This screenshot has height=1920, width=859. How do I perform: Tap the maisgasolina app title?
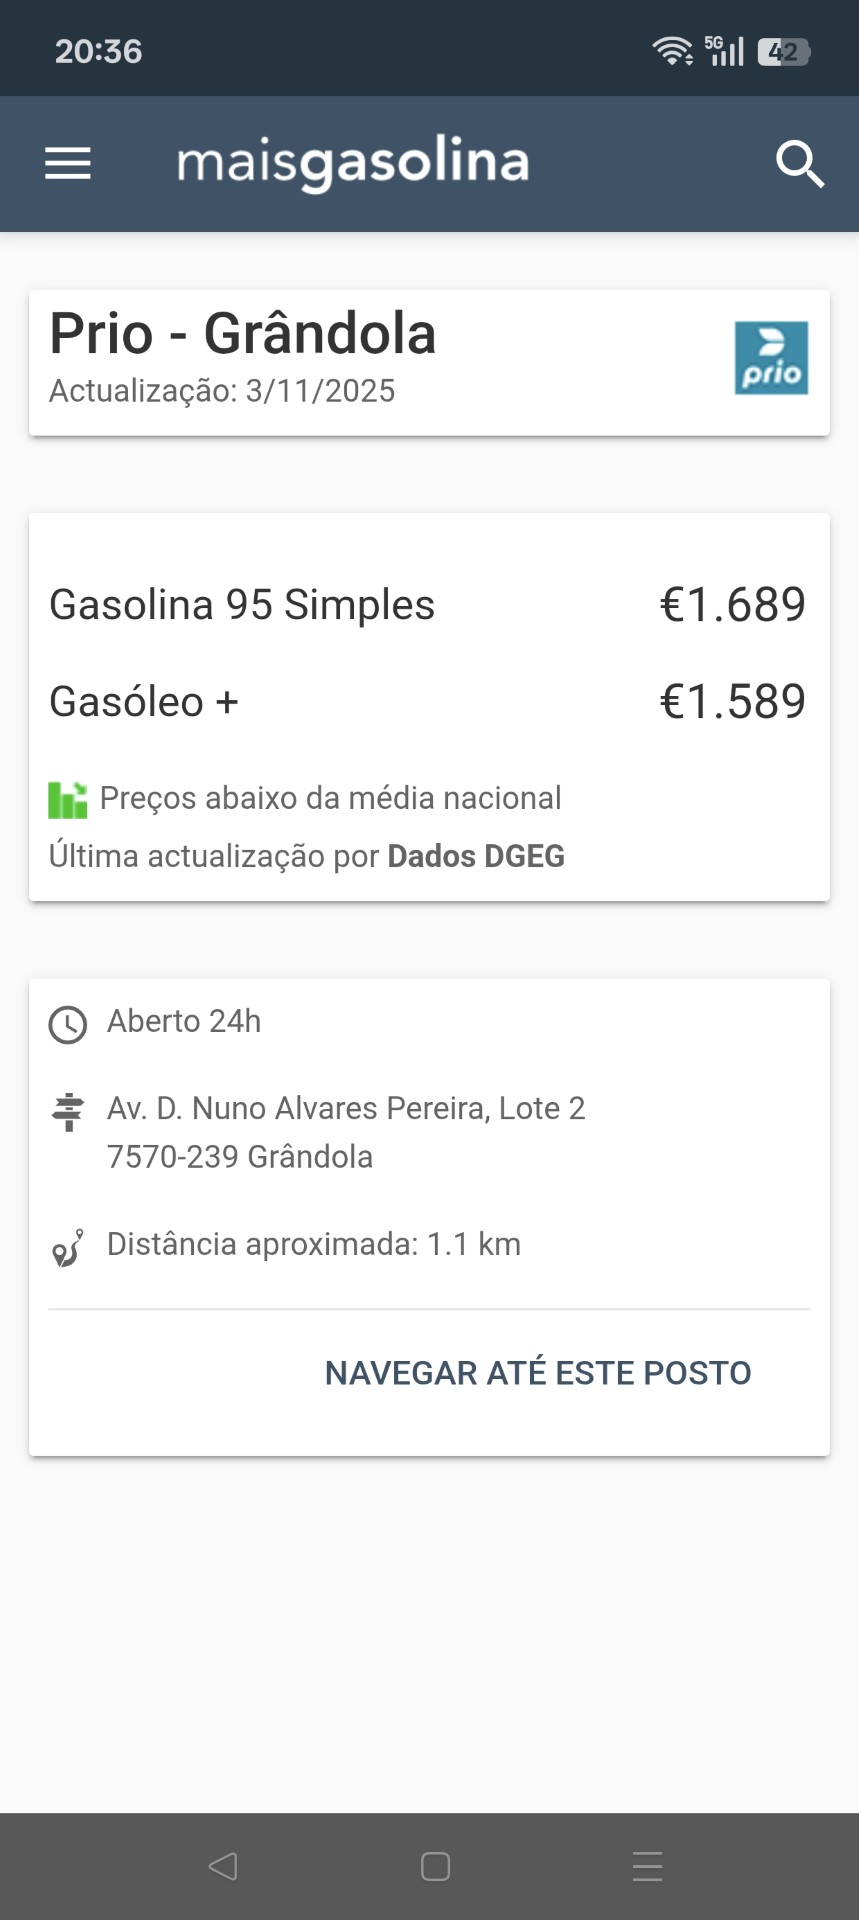point(353,164)
